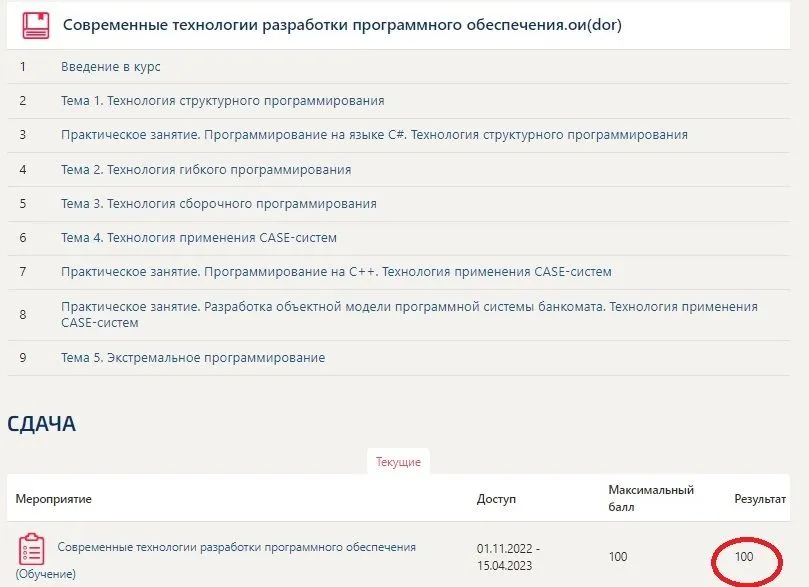Image resolution: width=809 pixels, height=587 pixels.
Task: Click the clipboard checklist icon beside Обучение
Action: click(31, 549)
